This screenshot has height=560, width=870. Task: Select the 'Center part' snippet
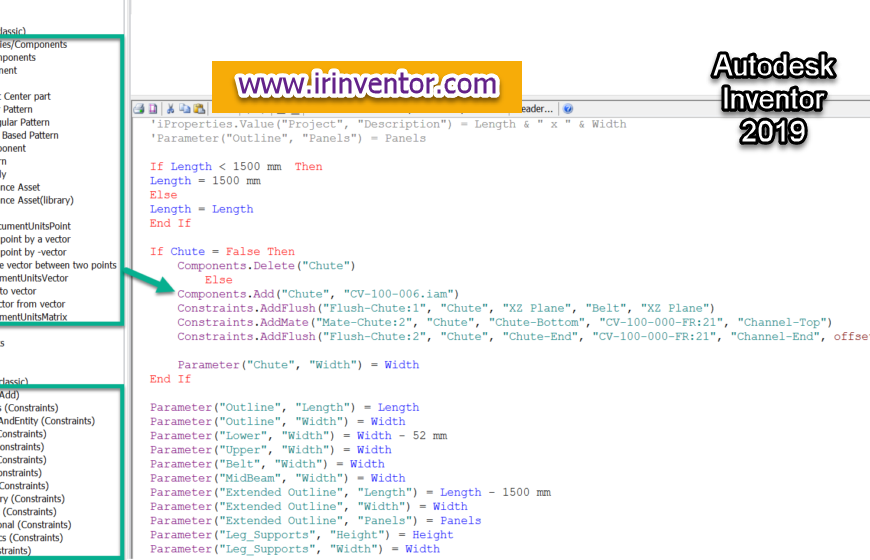27,97
